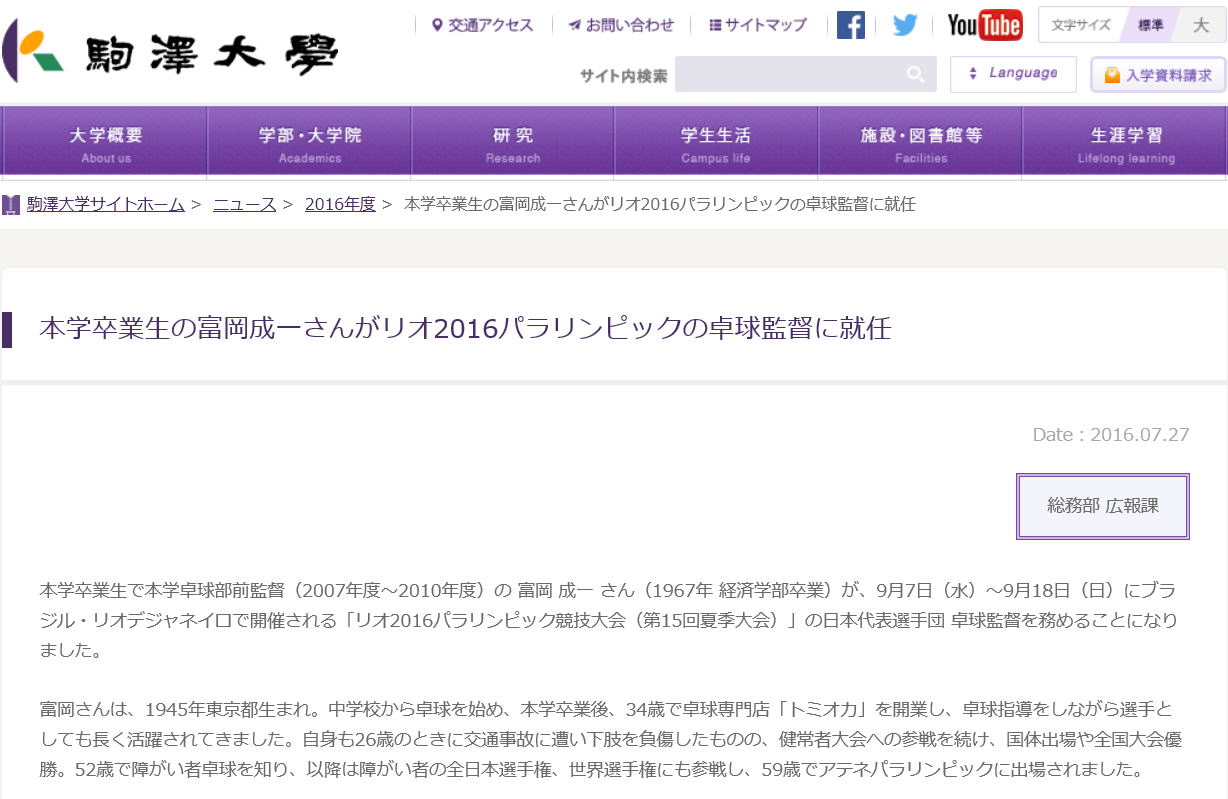Focus the サイト内検索 search field
The width and height of the screenshot is (1228, 799).
[788, 74]
